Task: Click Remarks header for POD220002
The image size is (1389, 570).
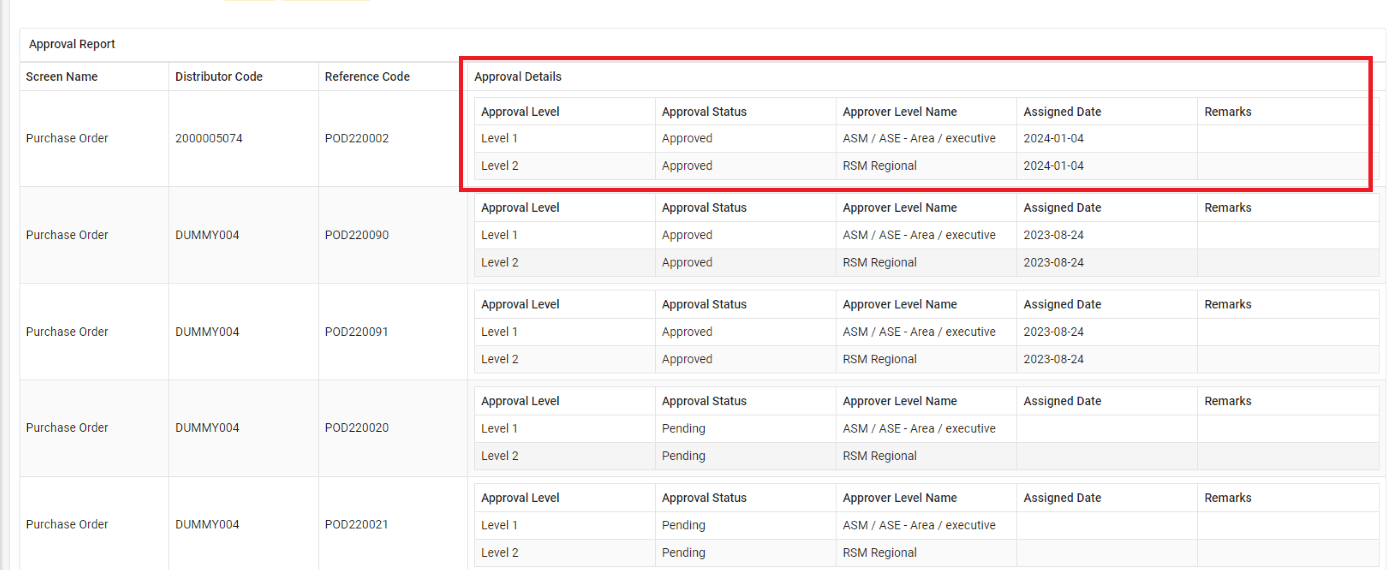Action: (1228, 112)
